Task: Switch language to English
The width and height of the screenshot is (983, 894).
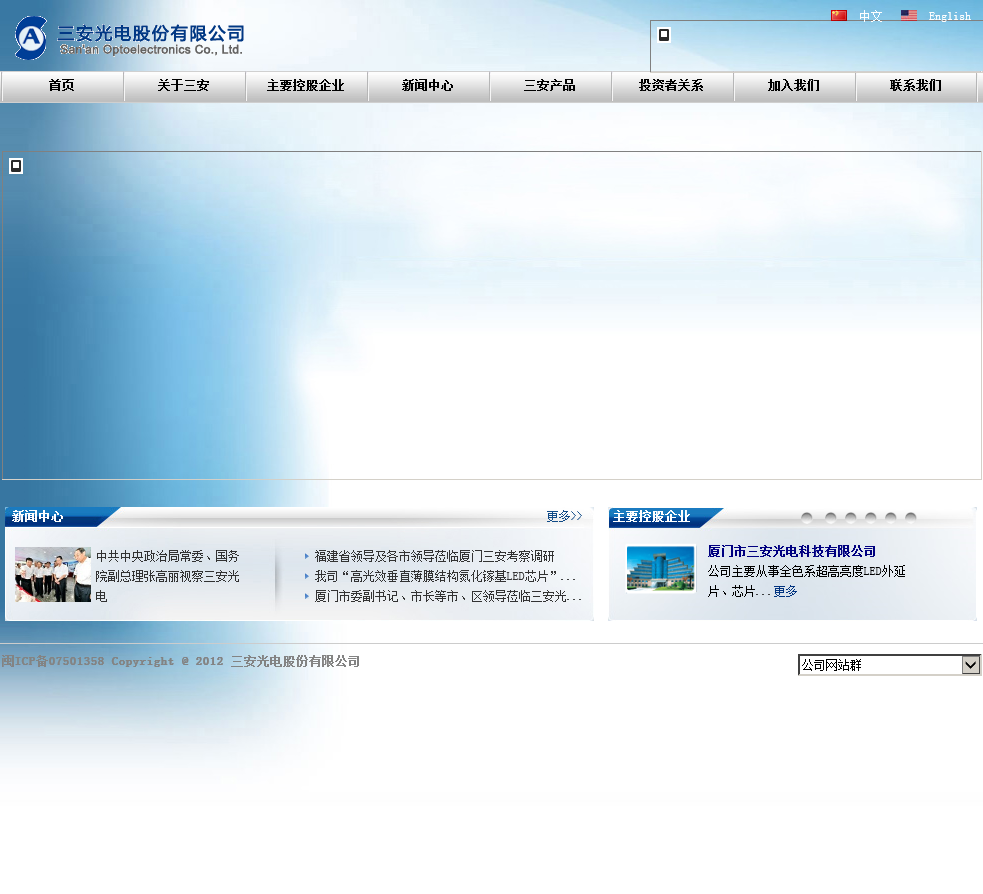Action: (x=949, y=16)
